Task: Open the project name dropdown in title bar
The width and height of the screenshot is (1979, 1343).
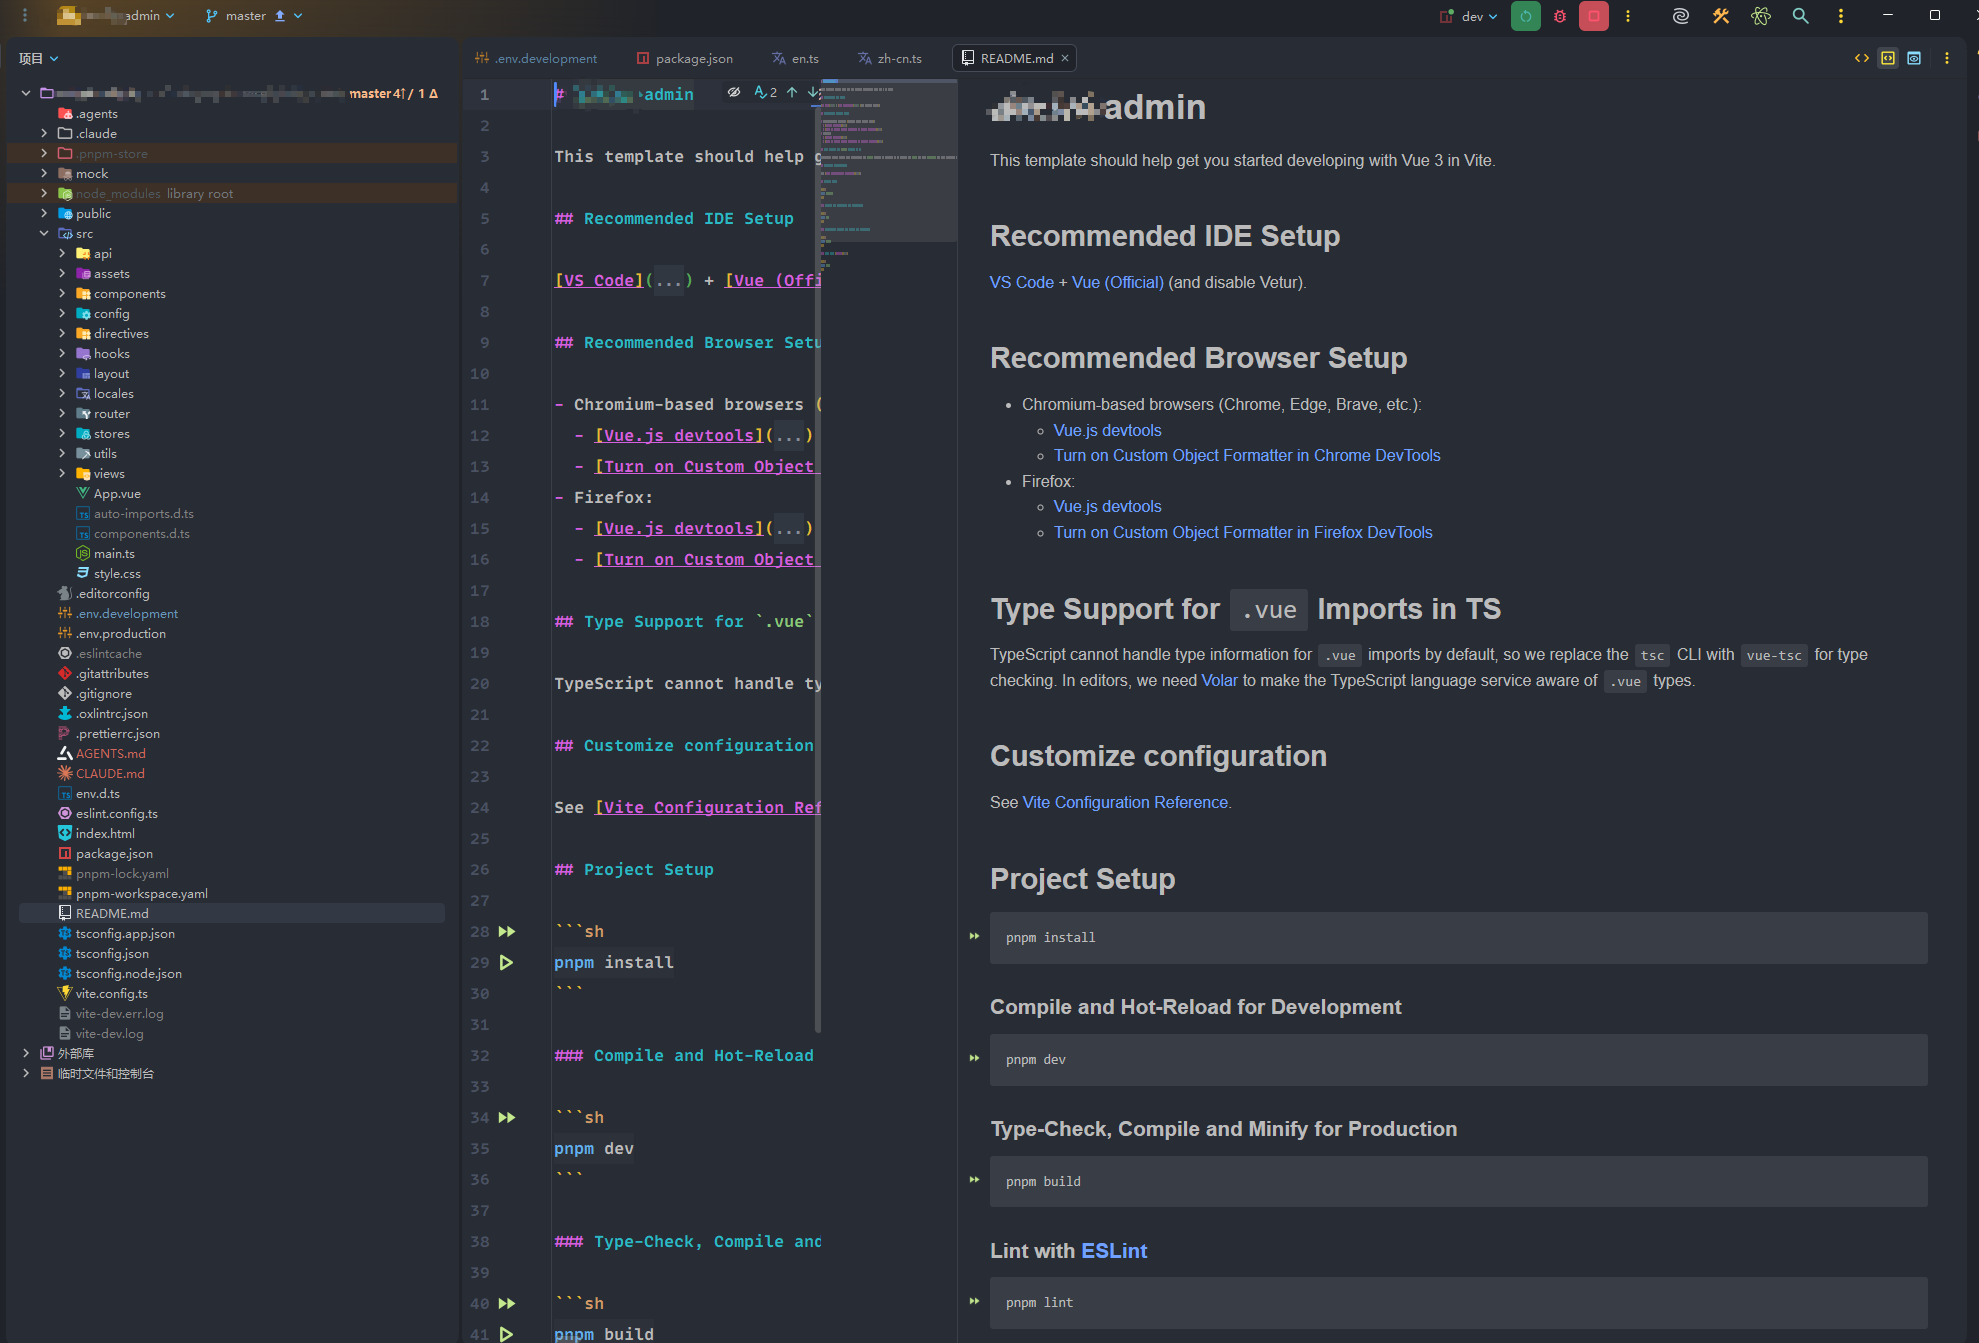Action: [116, 16]
